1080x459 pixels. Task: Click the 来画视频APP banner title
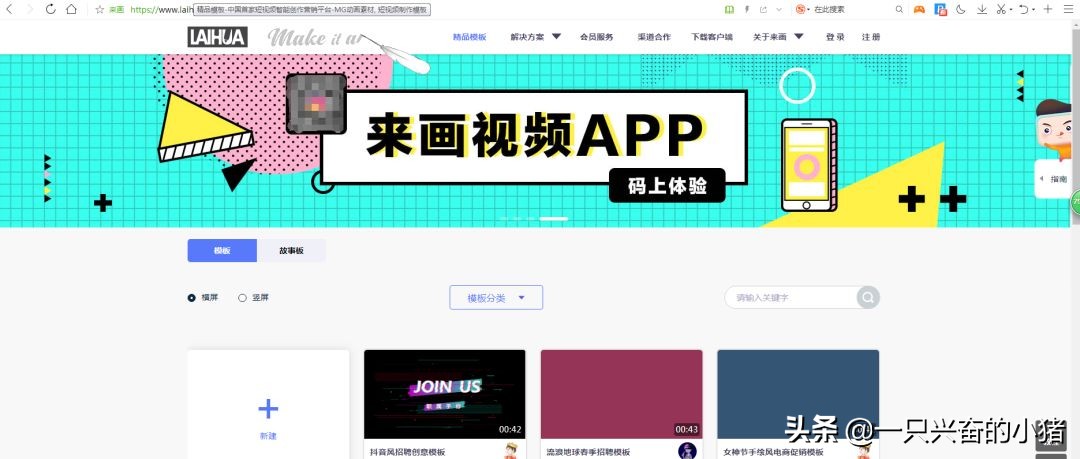point(535,135)
